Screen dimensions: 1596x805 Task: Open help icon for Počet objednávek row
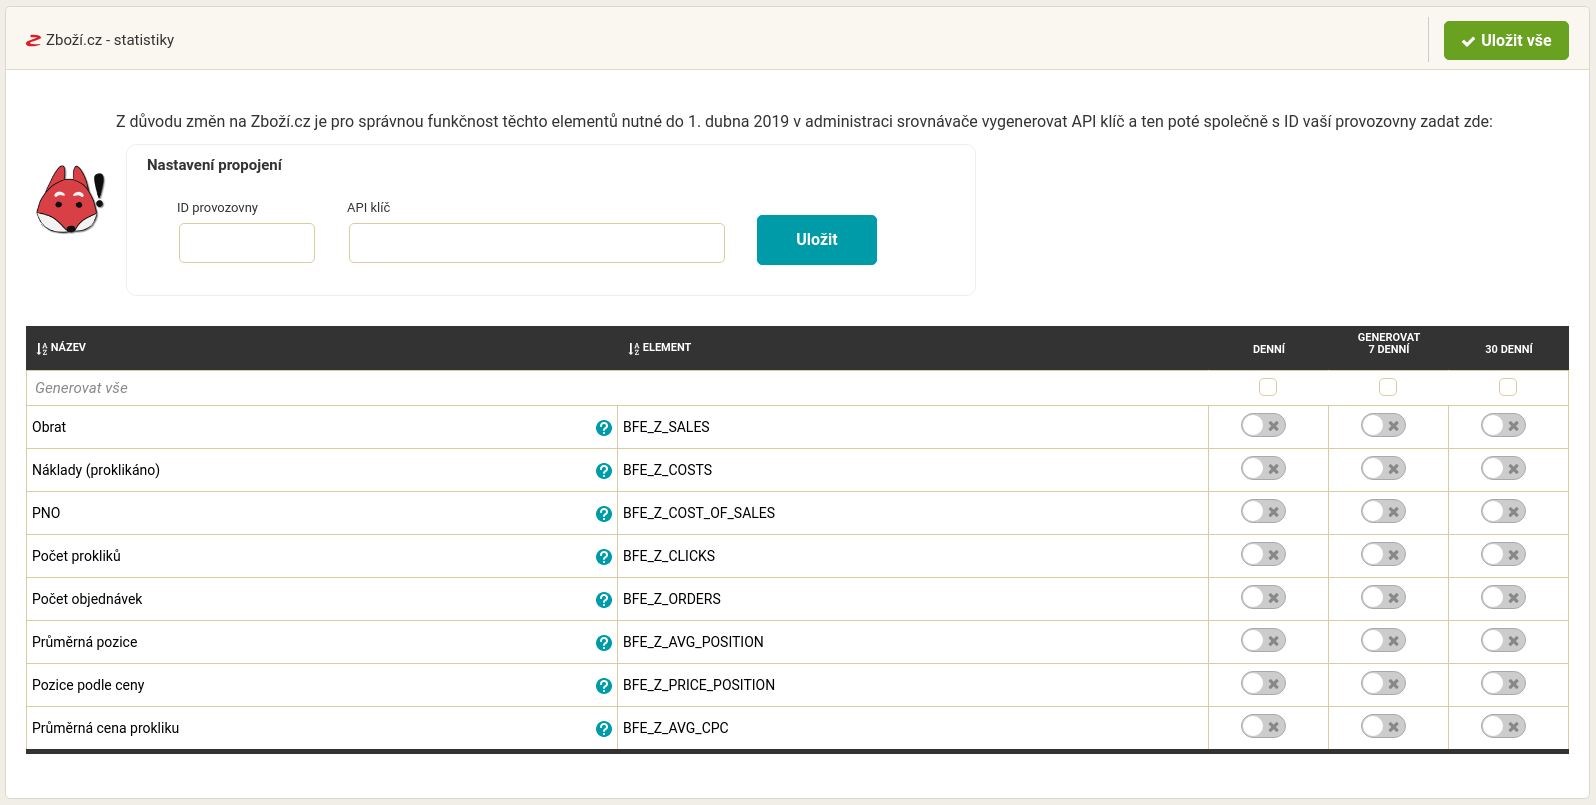[604, 600]
